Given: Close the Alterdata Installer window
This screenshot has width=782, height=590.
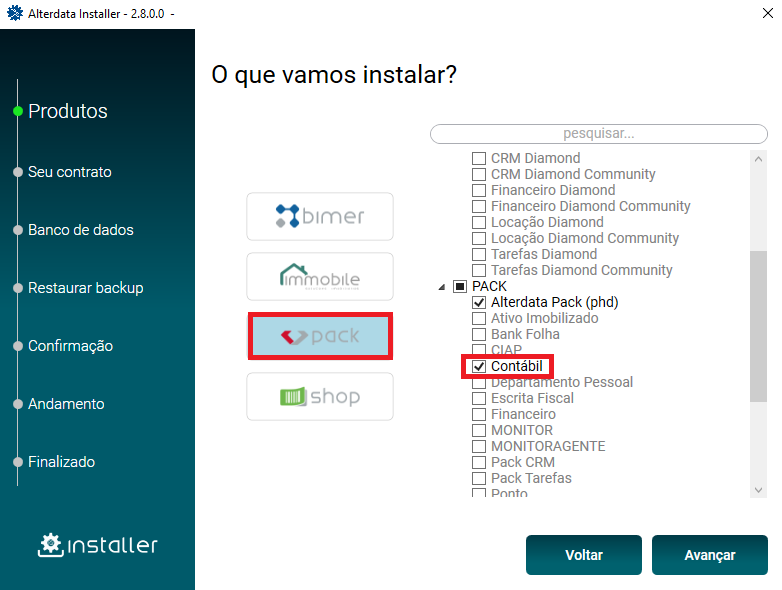Looking at the screenshot, I should coord(768,13).
